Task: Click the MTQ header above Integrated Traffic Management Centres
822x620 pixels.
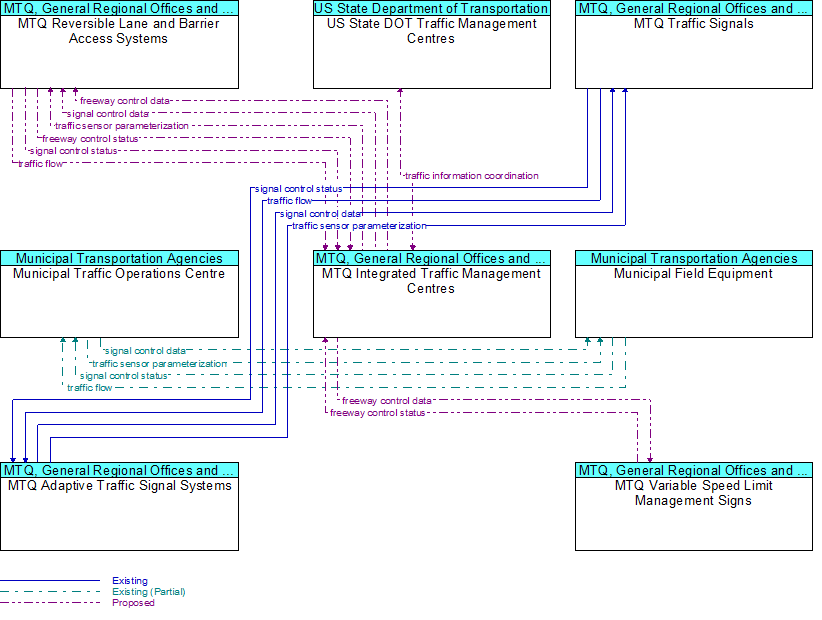Action: (x=432, y=258)
